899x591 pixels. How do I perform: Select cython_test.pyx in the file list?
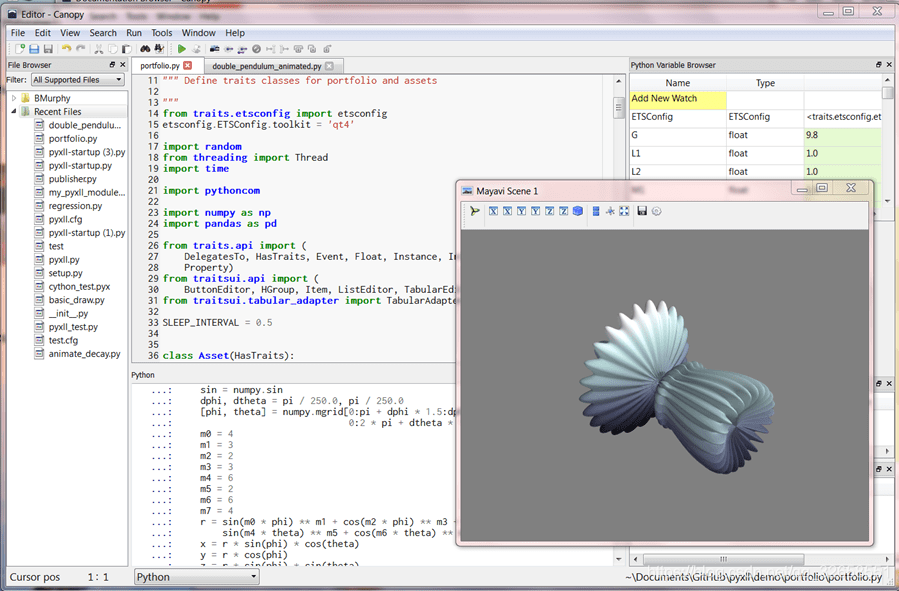(79, 286)
